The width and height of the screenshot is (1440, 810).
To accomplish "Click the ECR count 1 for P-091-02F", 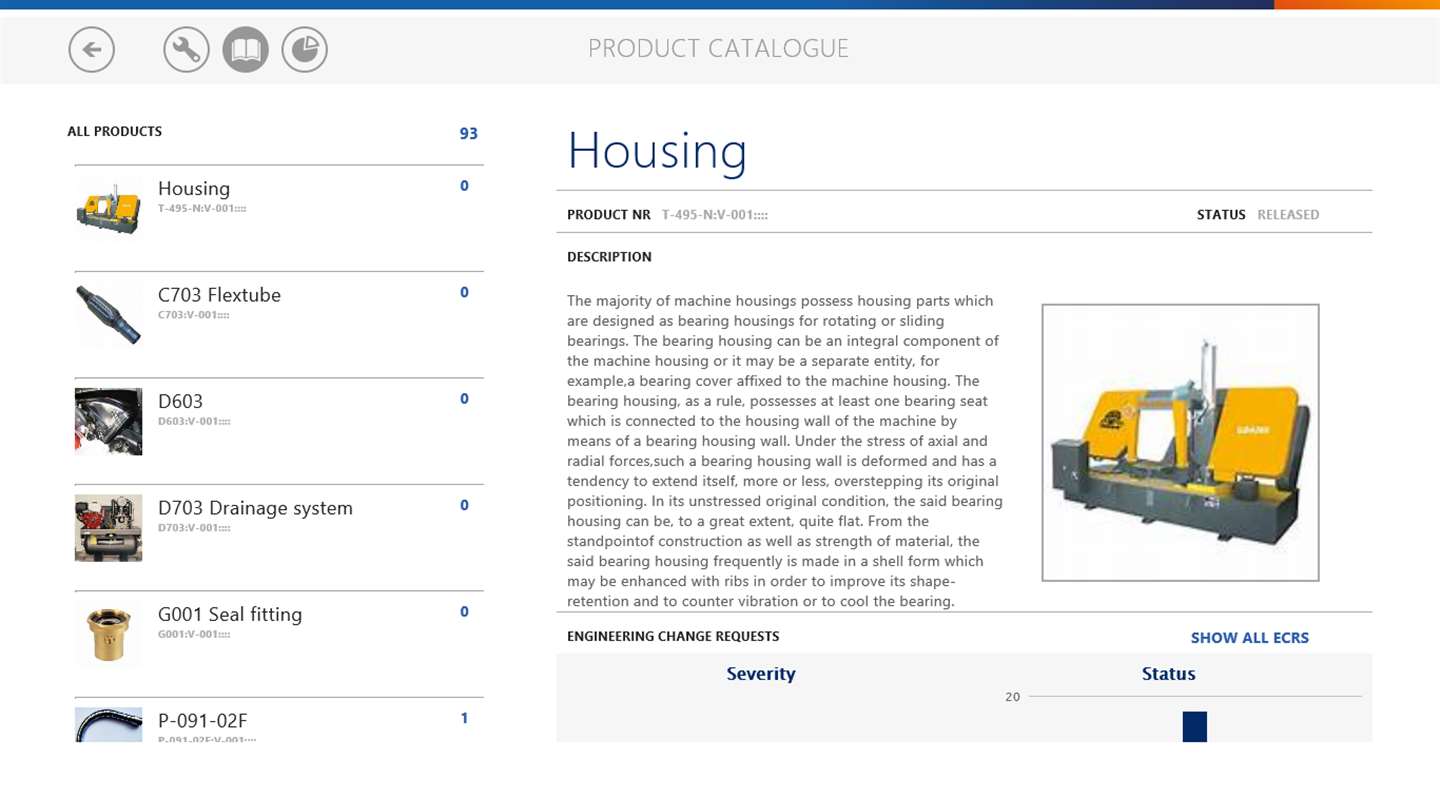I will 464,718.
